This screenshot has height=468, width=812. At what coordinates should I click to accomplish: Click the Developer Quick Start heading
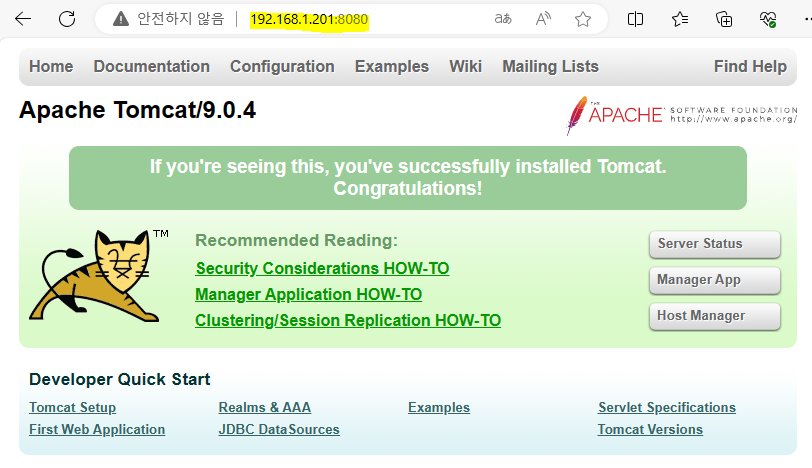[120, 379]
